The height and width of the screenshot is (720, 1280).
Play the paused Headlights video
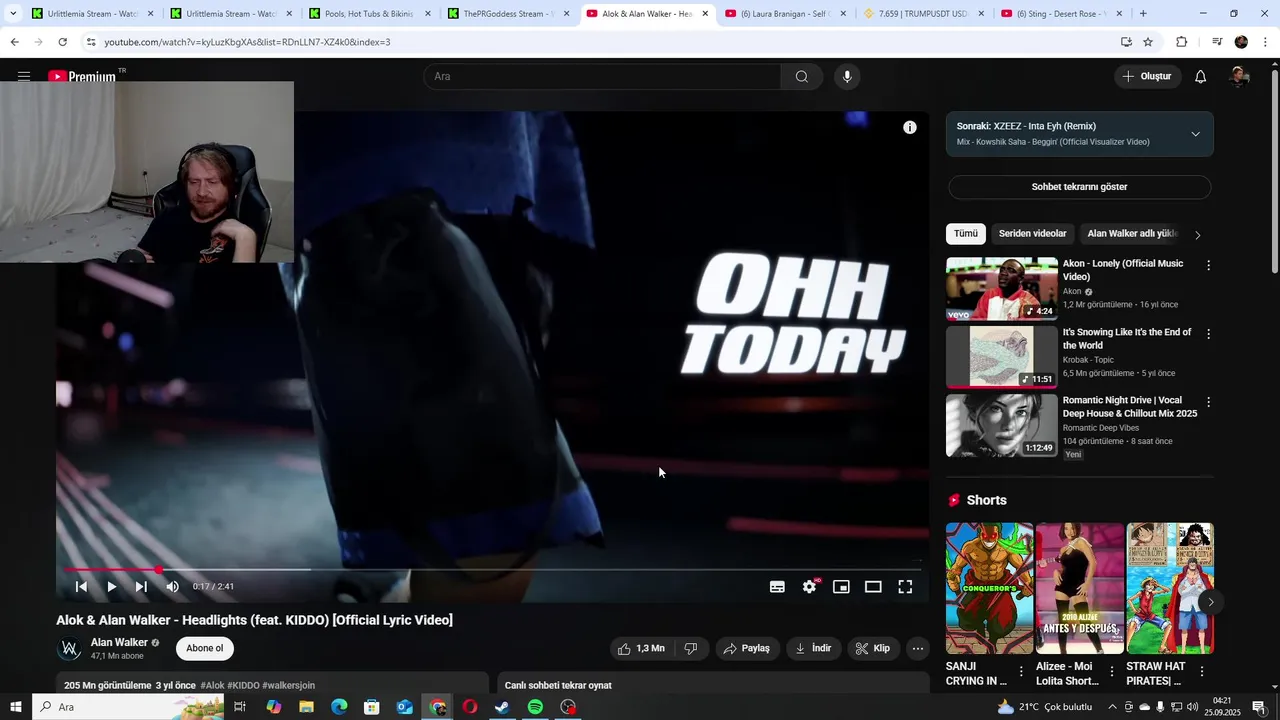pos(111,587)
